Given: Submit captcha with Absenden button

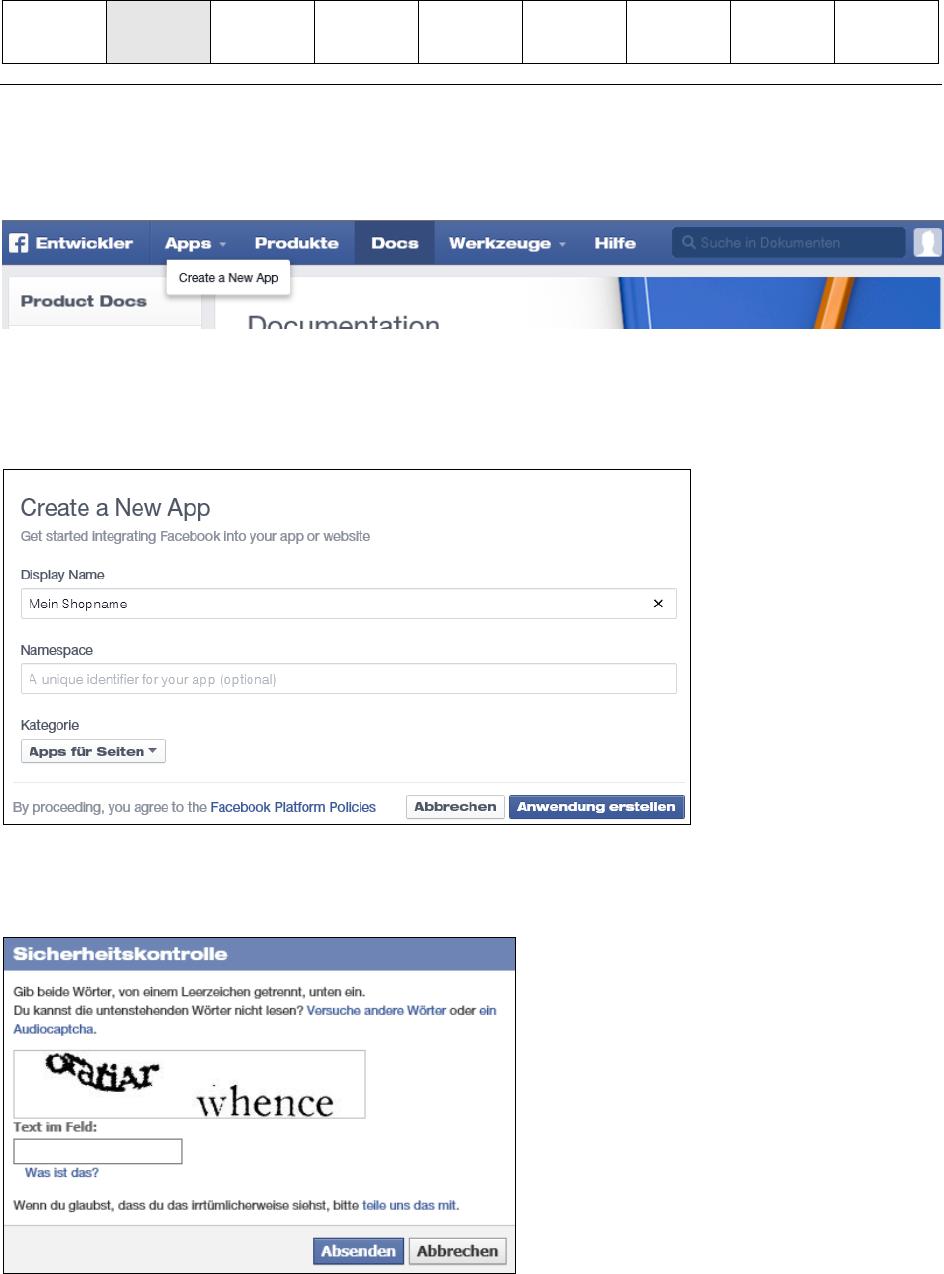Looking at the screenshot, I should (x=358, y=1251).
